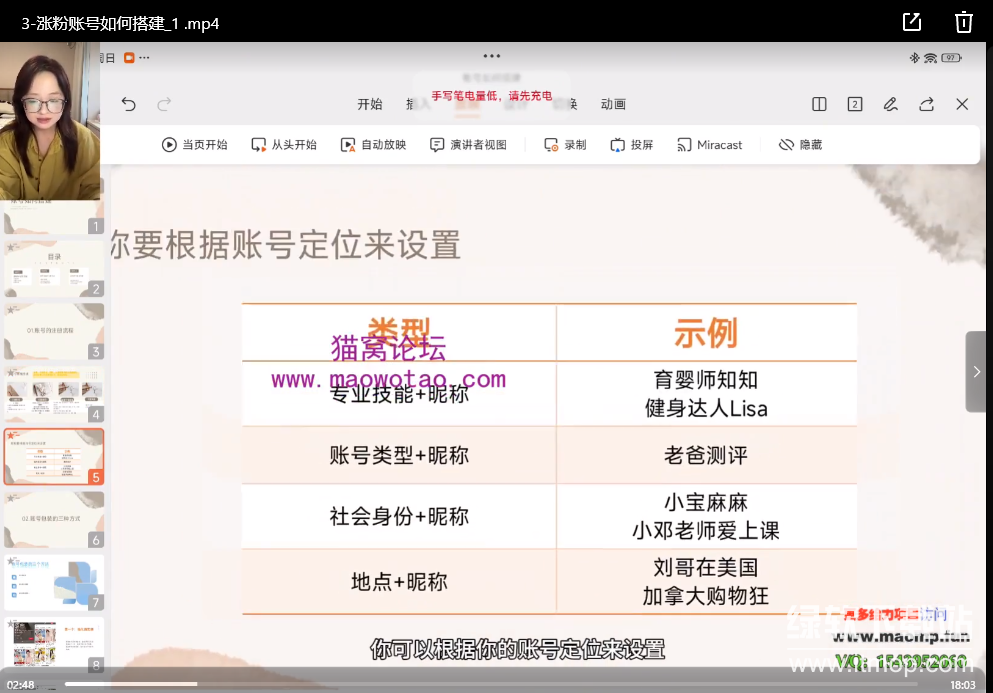
Task: Open the page count icon showing 2
Action: click(x=855, y=104)
